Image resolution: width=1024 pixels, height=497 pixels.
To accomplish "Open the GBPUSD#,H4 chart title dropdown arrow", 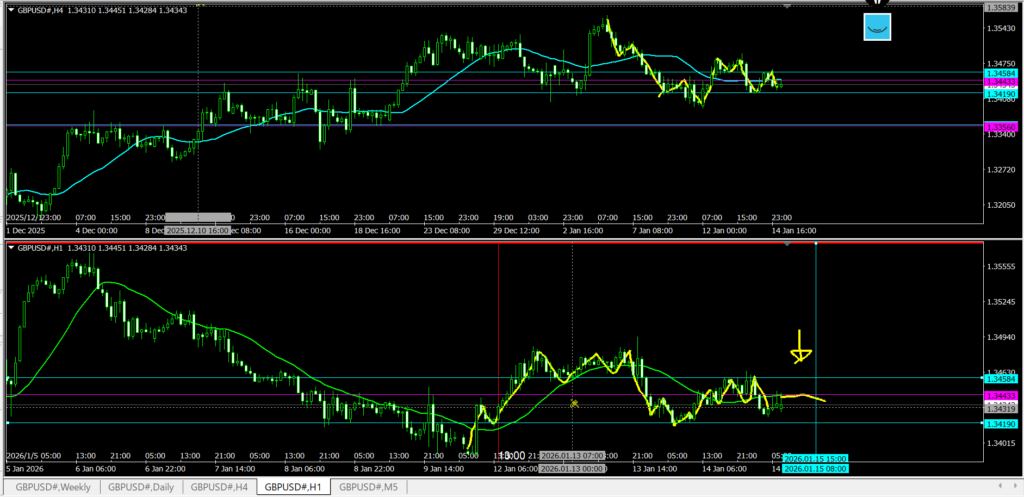I will (11, 9).
